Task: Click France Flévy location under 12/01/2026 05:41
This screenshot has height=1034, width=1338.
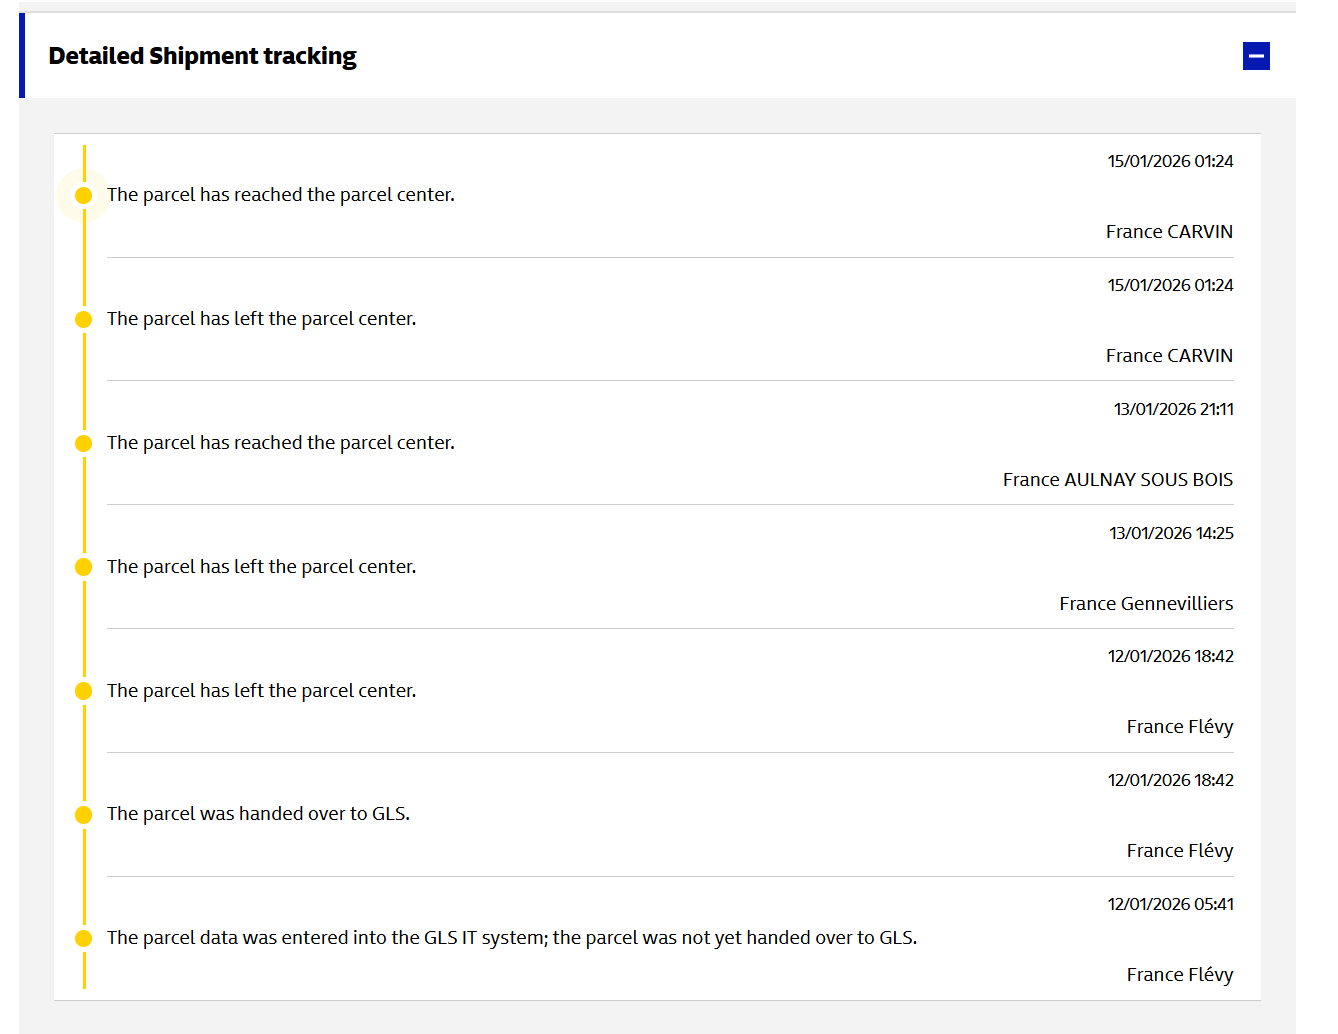Action: pos(1180,975)
